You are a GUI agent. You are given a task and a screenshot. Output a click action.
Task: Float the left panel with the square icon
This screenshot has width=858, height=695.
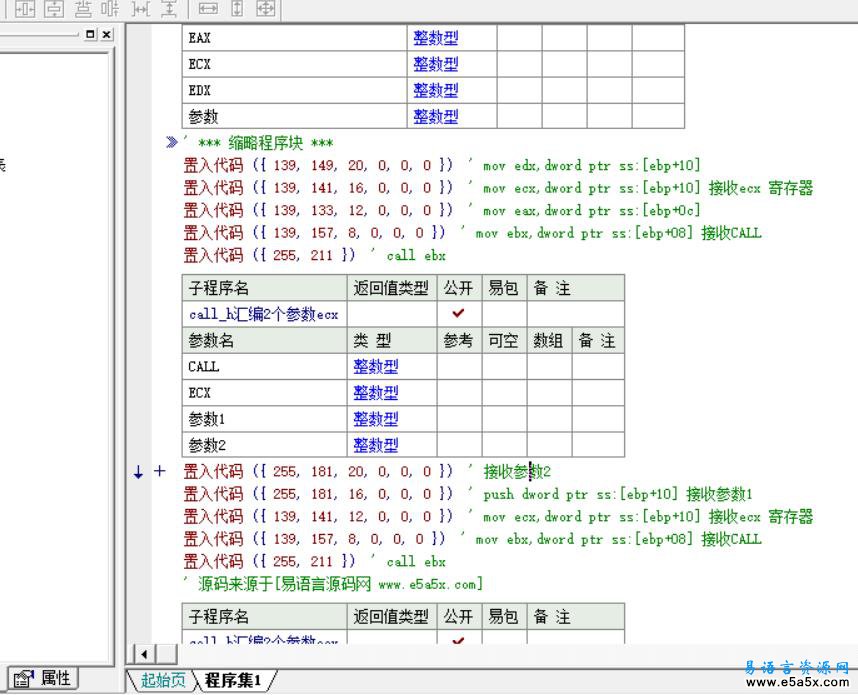90,34
